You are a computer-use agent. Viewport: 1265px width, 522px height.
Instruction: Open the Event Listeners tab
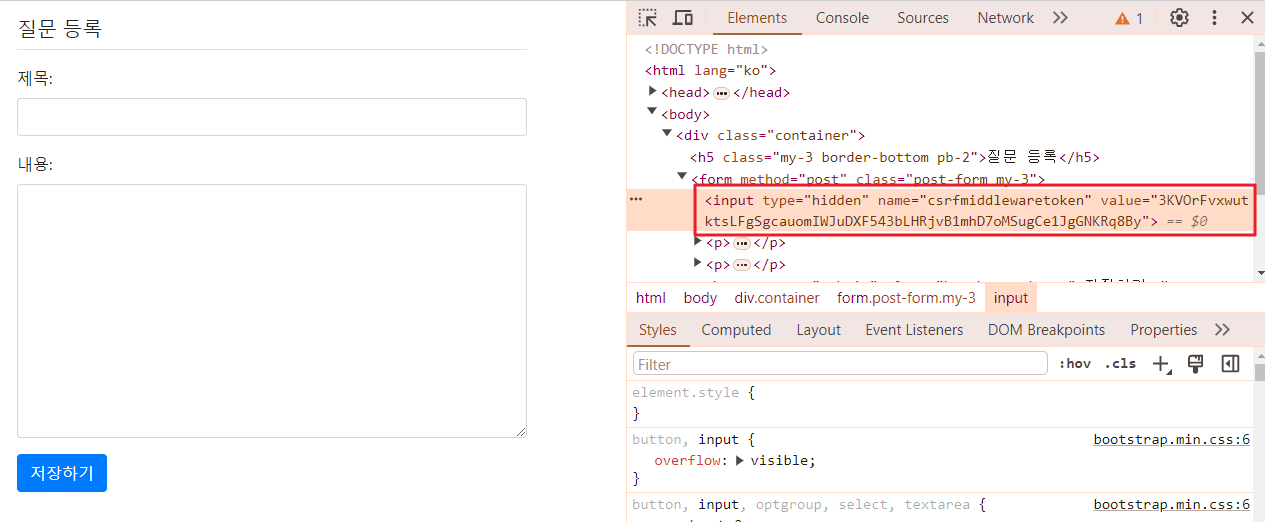914,330
